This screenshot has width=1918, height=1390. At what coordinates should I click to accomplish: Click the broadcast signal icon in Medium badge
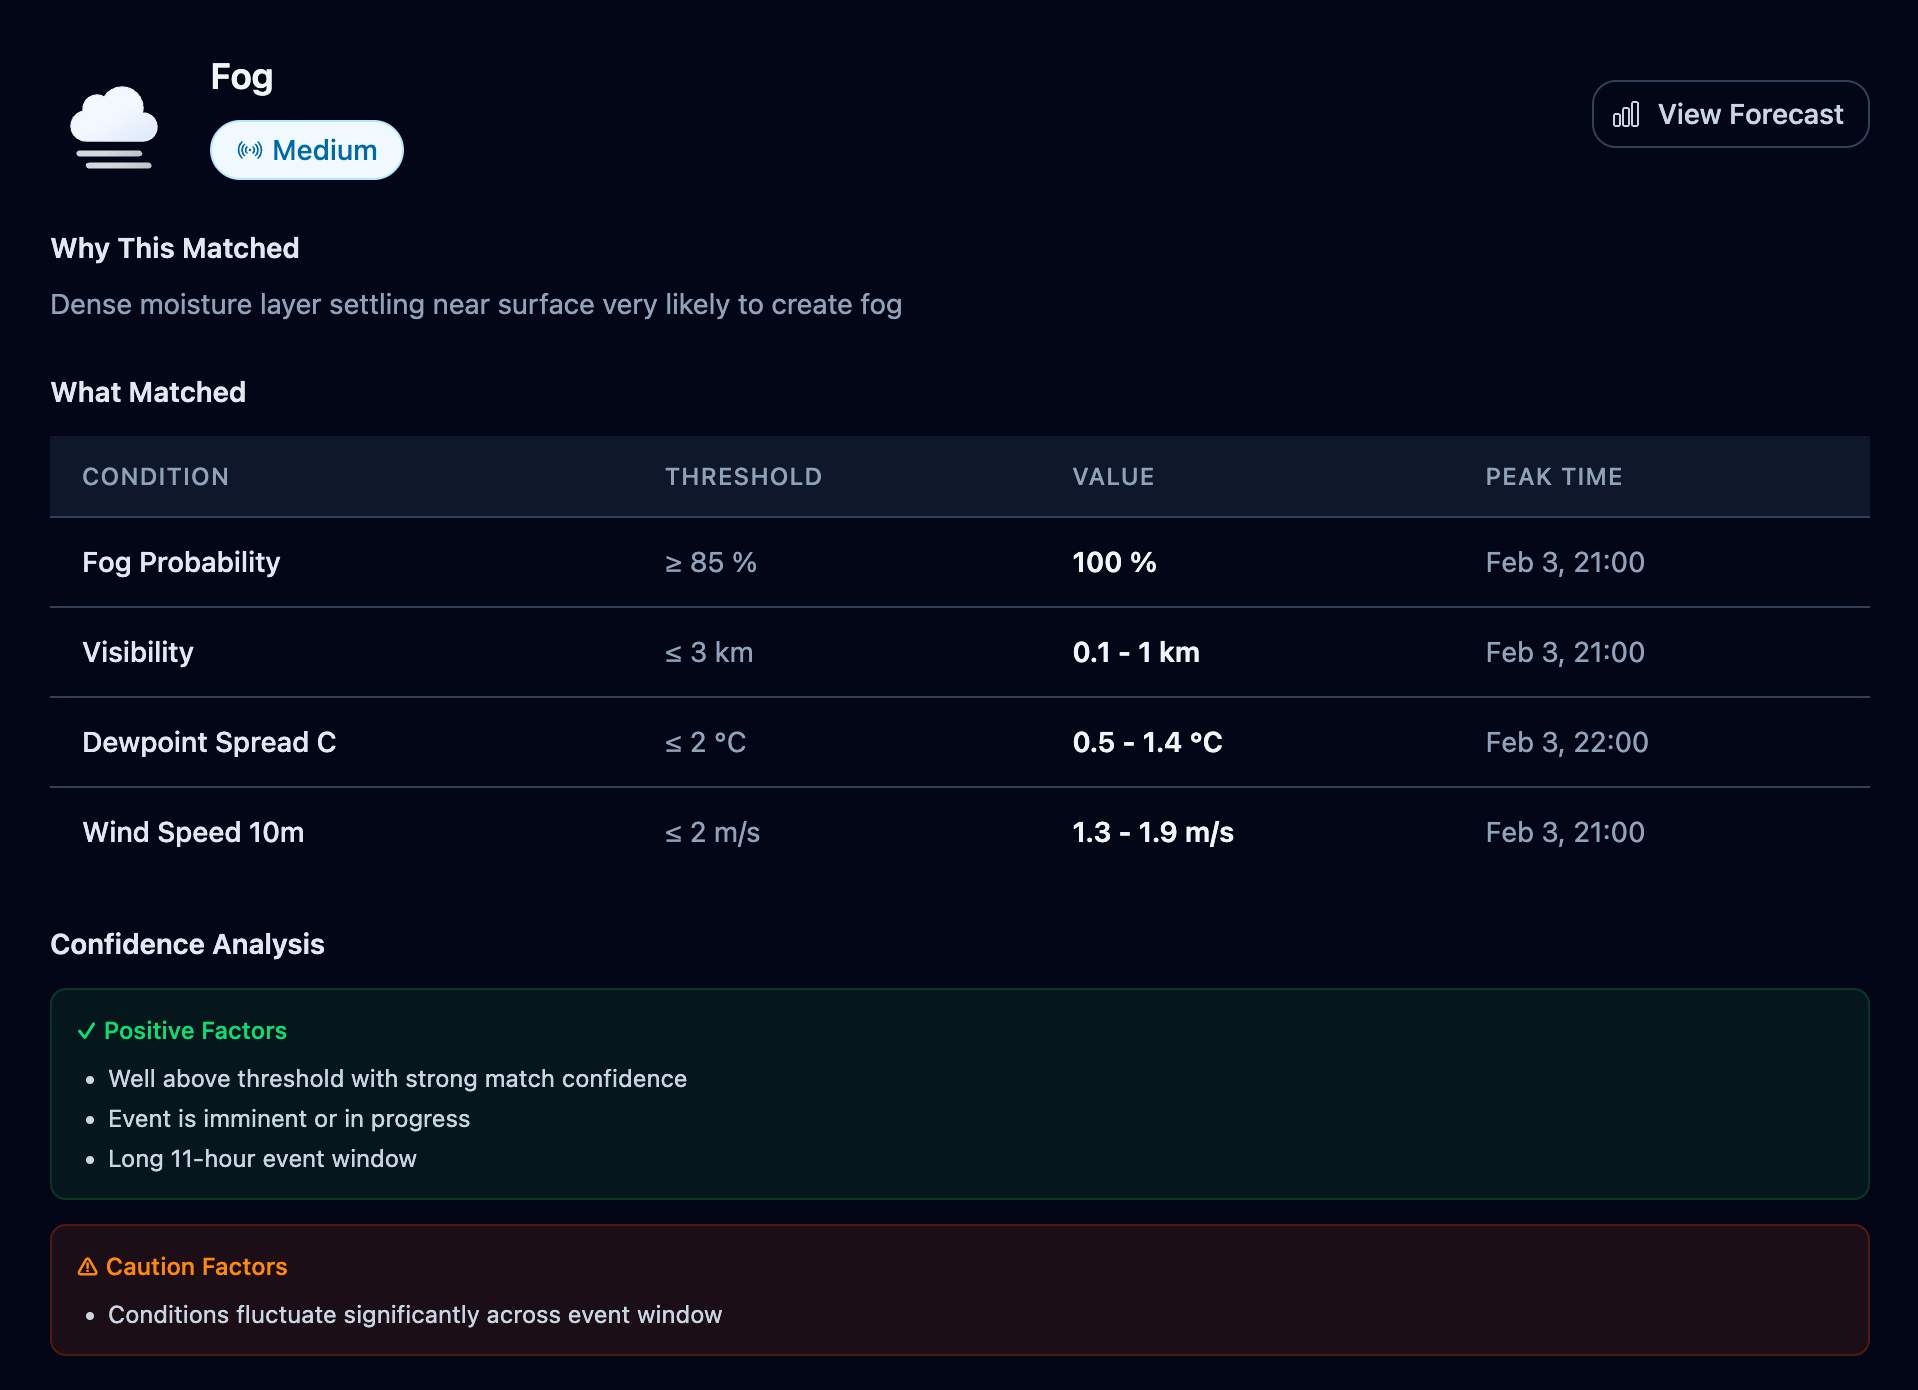[x=249, y=150]
